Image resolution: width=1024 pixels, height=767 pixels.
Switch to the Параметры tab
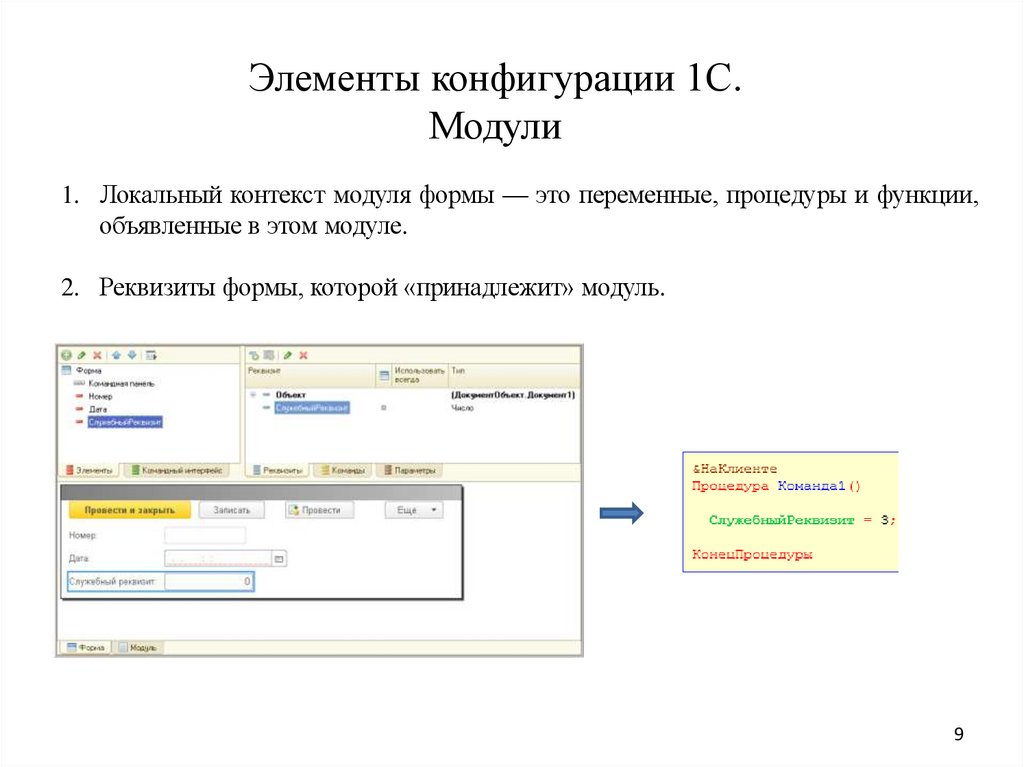pos(409,470)
